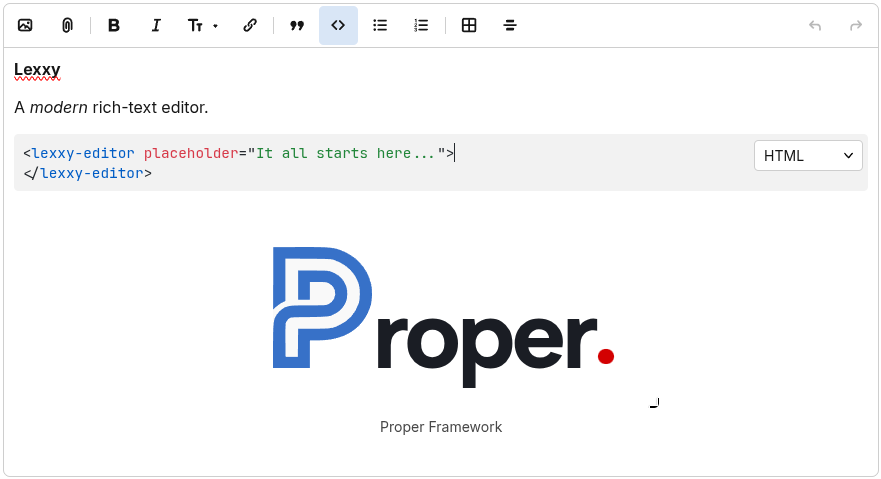Click the italic word "modern"

[x=58, y=107]
